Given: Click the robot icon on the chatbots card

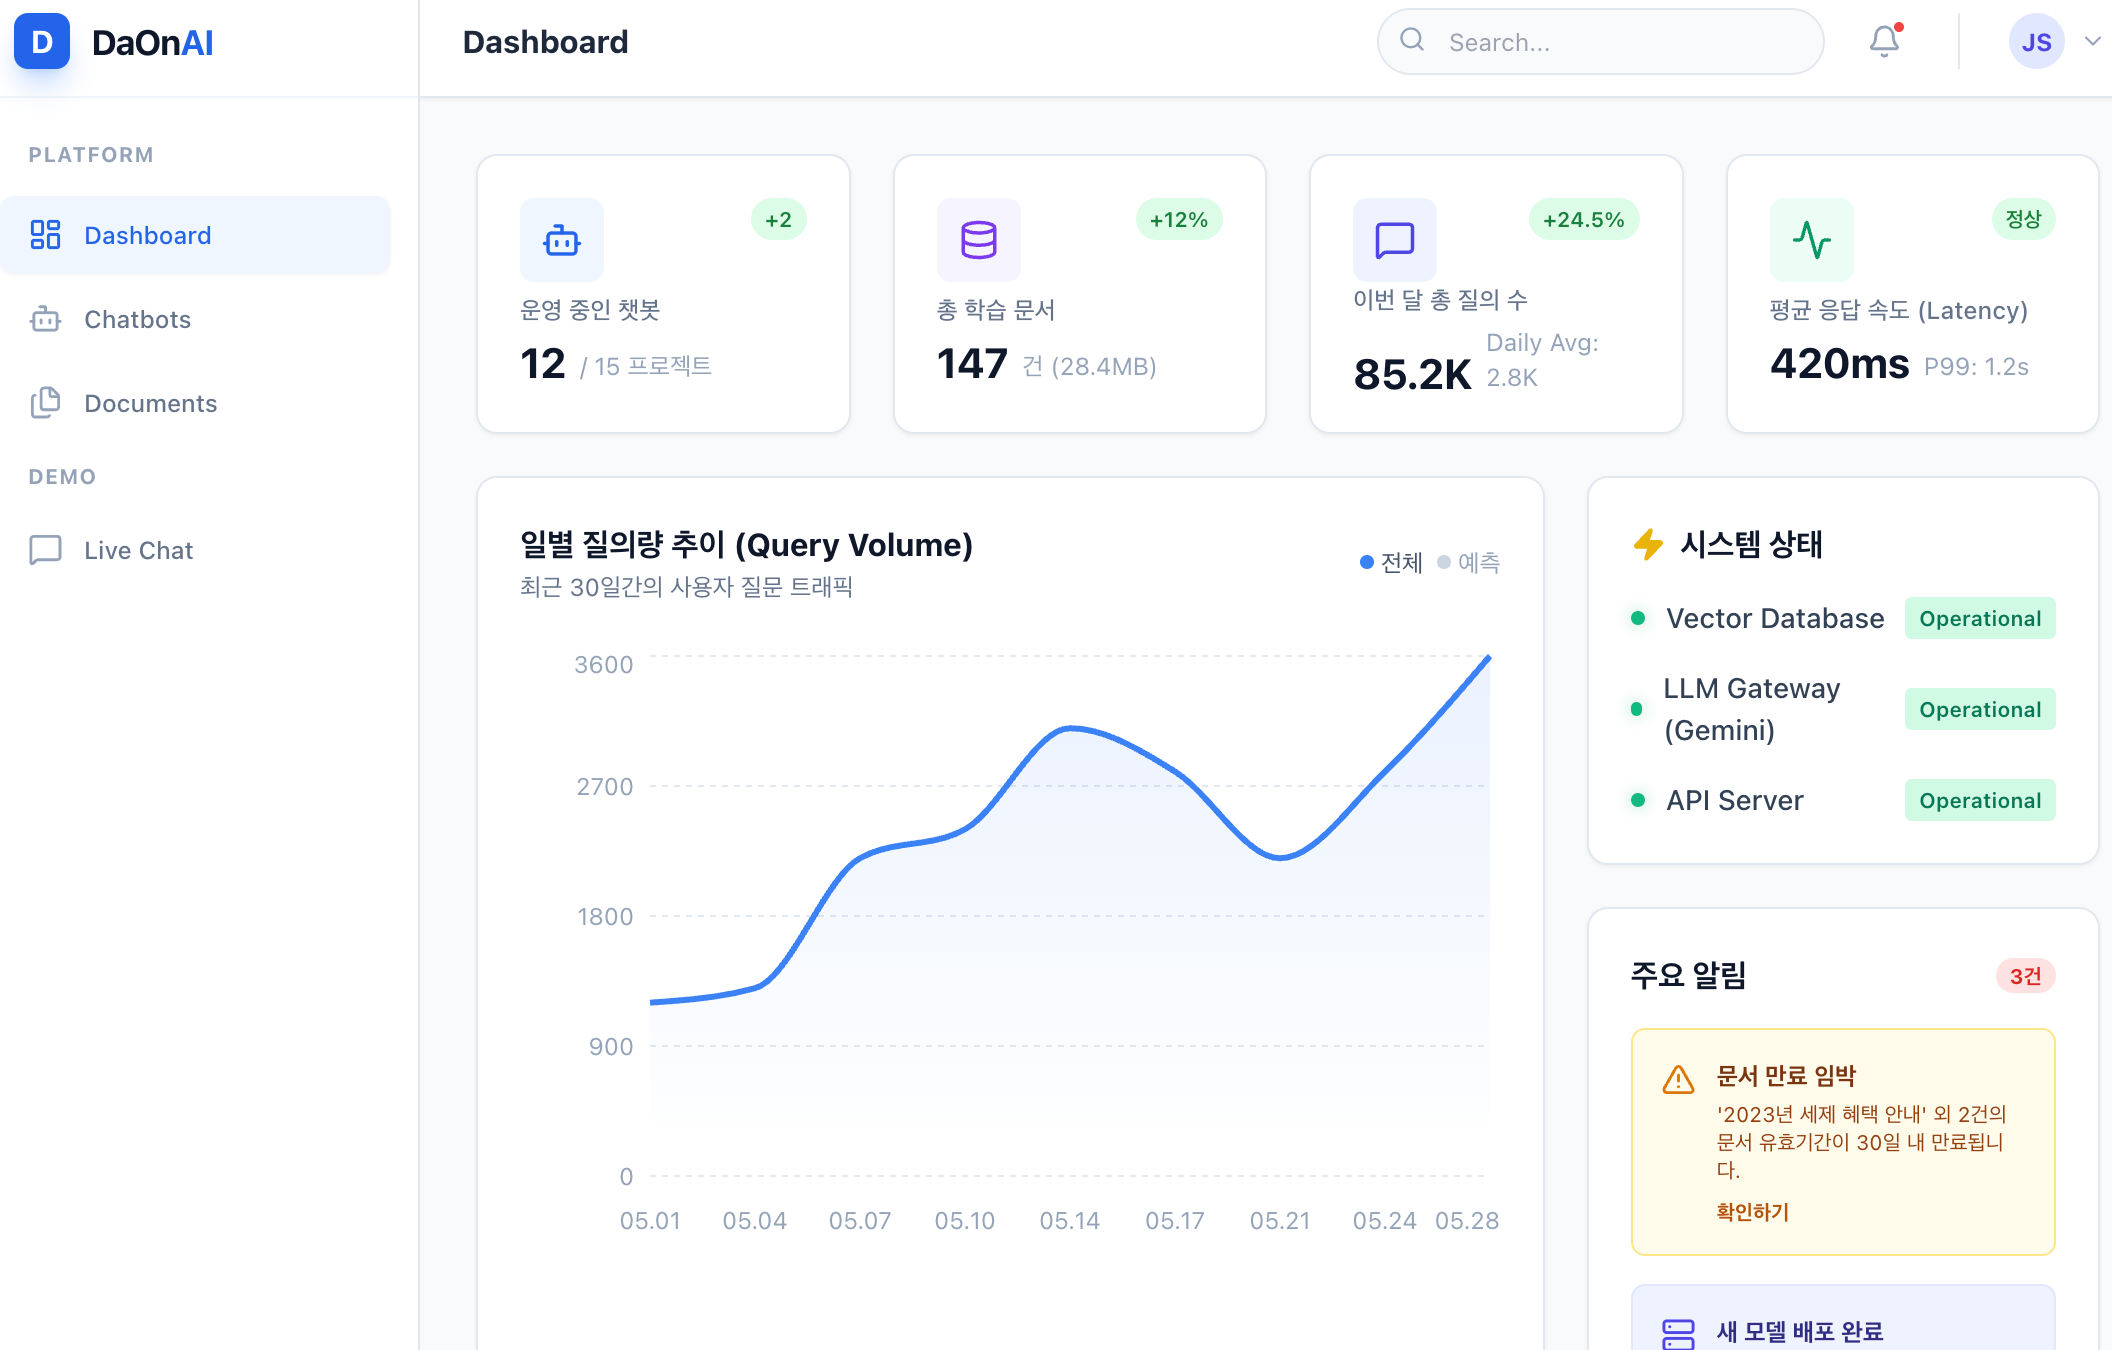Looking at the screenshot, I should (x=561, y=240).
